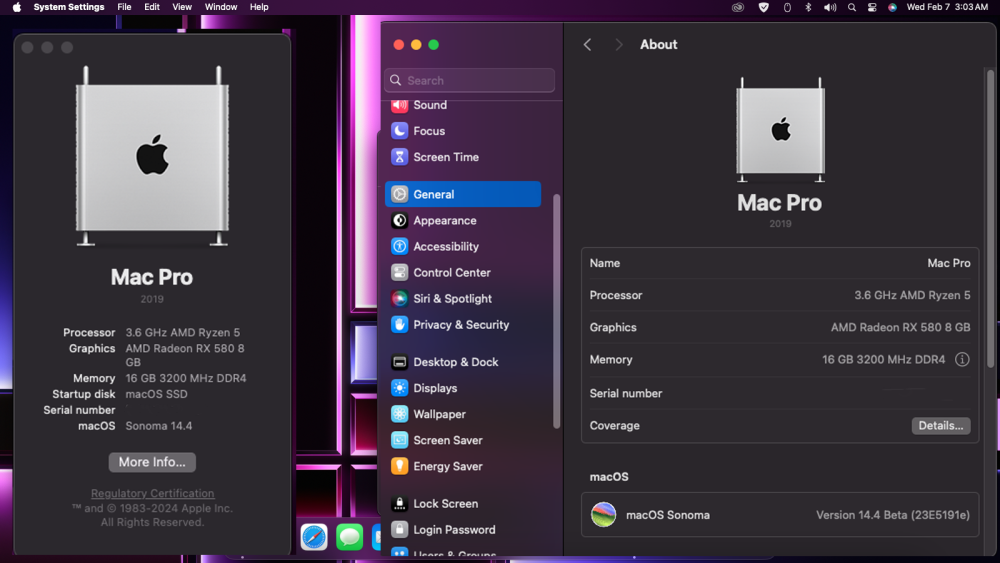Click the Serial number row in System Settings

tap(780, 393)
